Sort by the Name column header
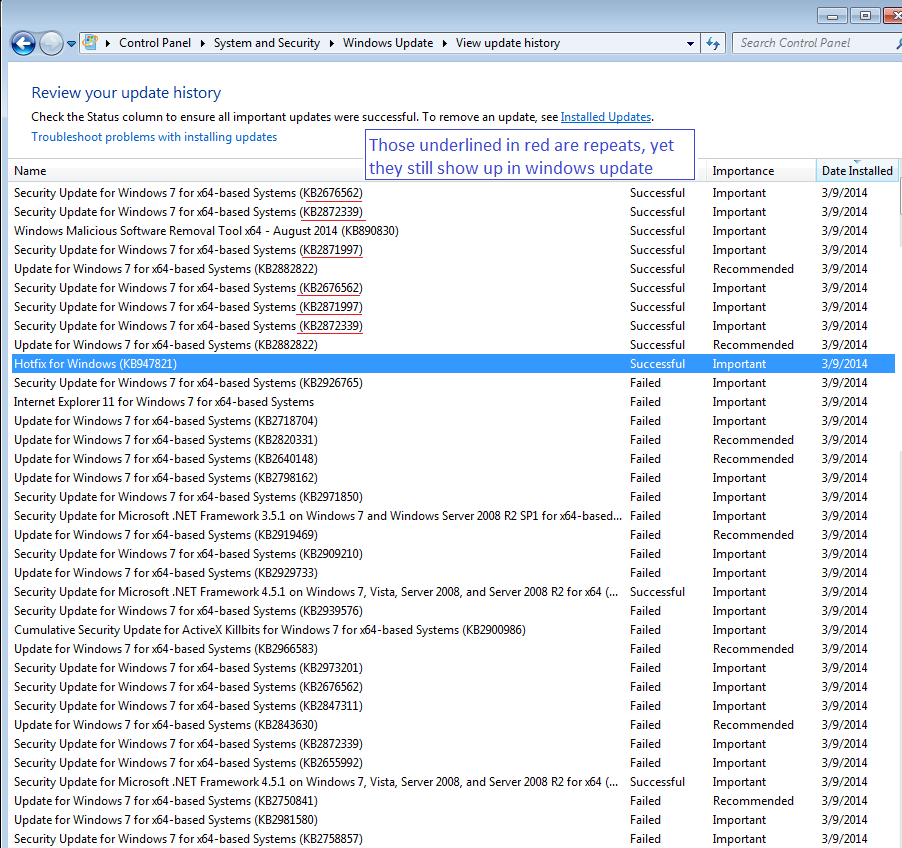 click(x=30, y=171)
